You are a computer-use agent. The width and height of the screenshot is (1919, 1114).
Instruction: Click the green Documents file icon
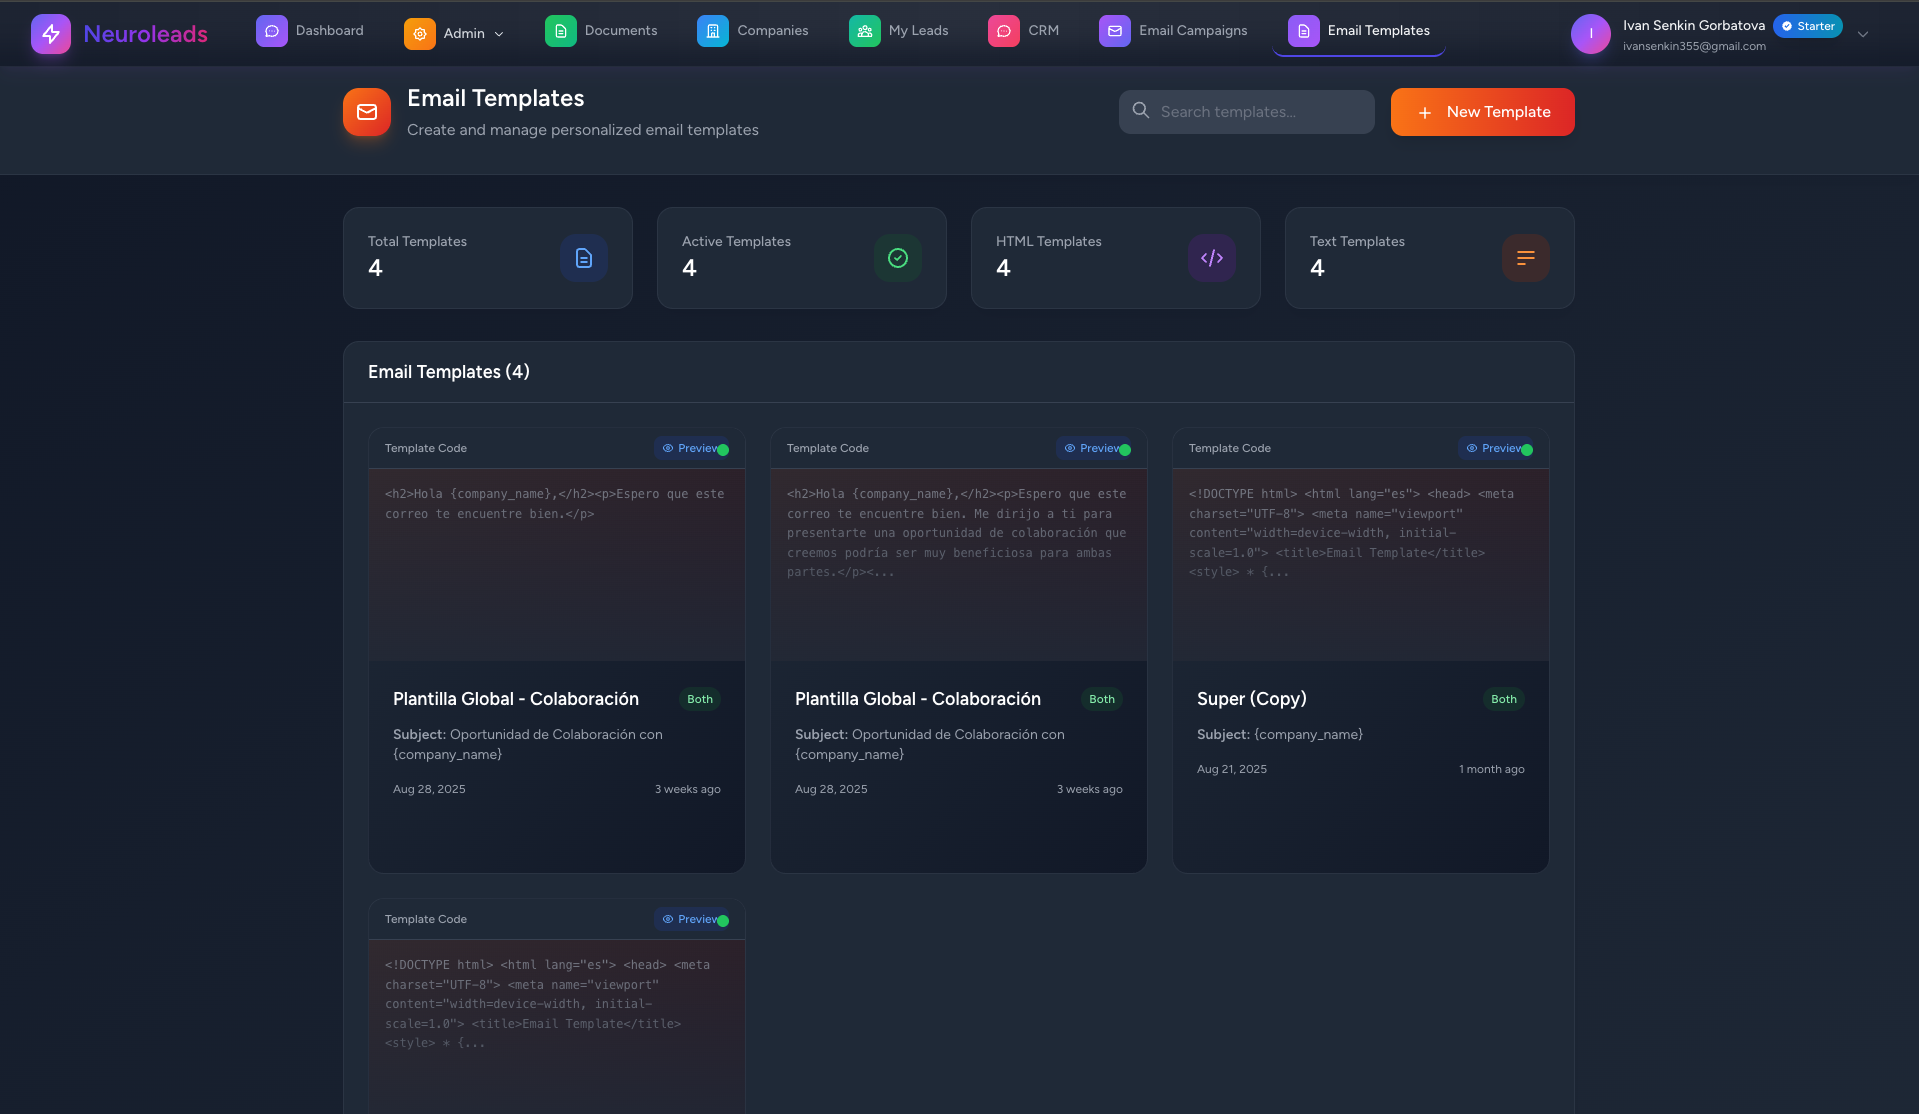click(x=561, y=31)
